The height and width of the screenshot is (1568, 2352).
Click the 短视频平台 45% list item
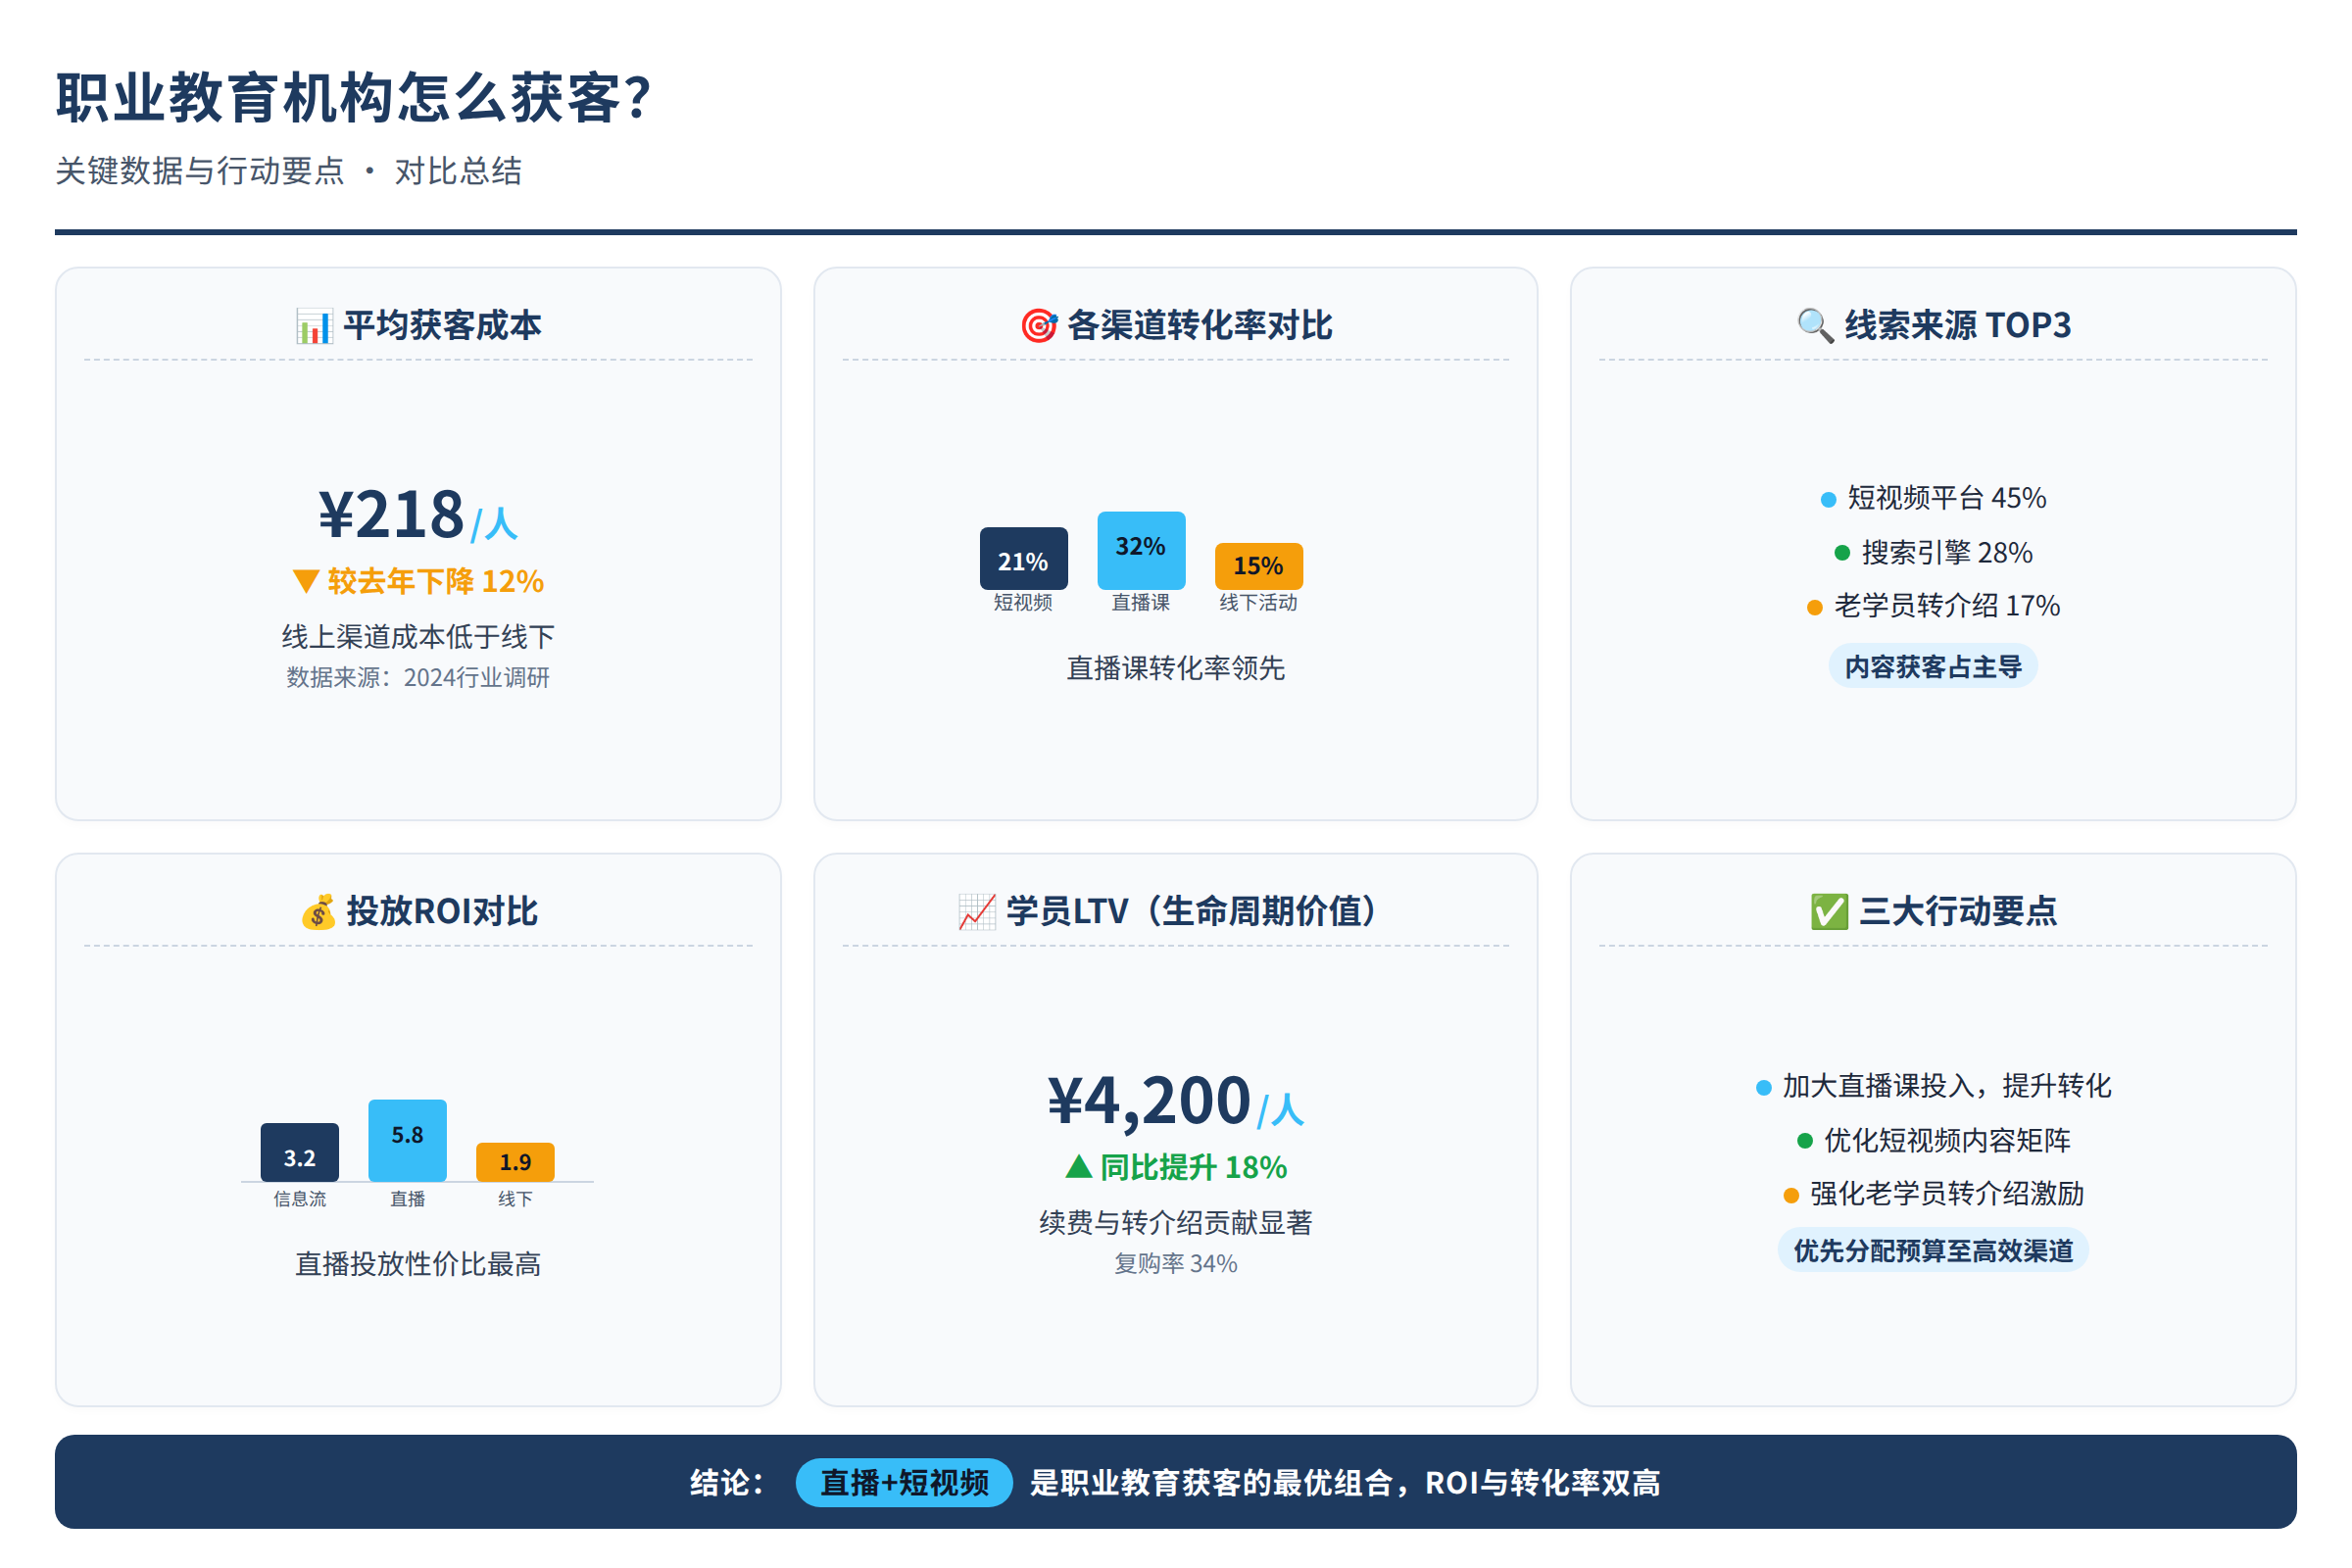1933,498
